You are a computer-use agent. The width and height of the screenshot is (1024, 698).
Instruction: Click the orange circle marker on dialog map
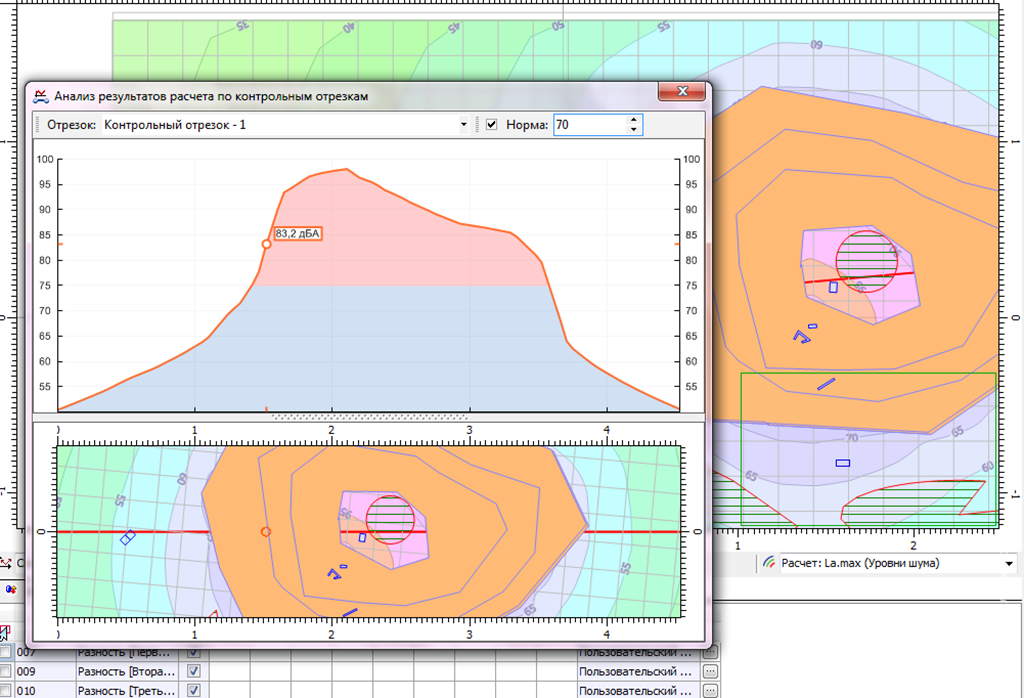coord(266,532)
